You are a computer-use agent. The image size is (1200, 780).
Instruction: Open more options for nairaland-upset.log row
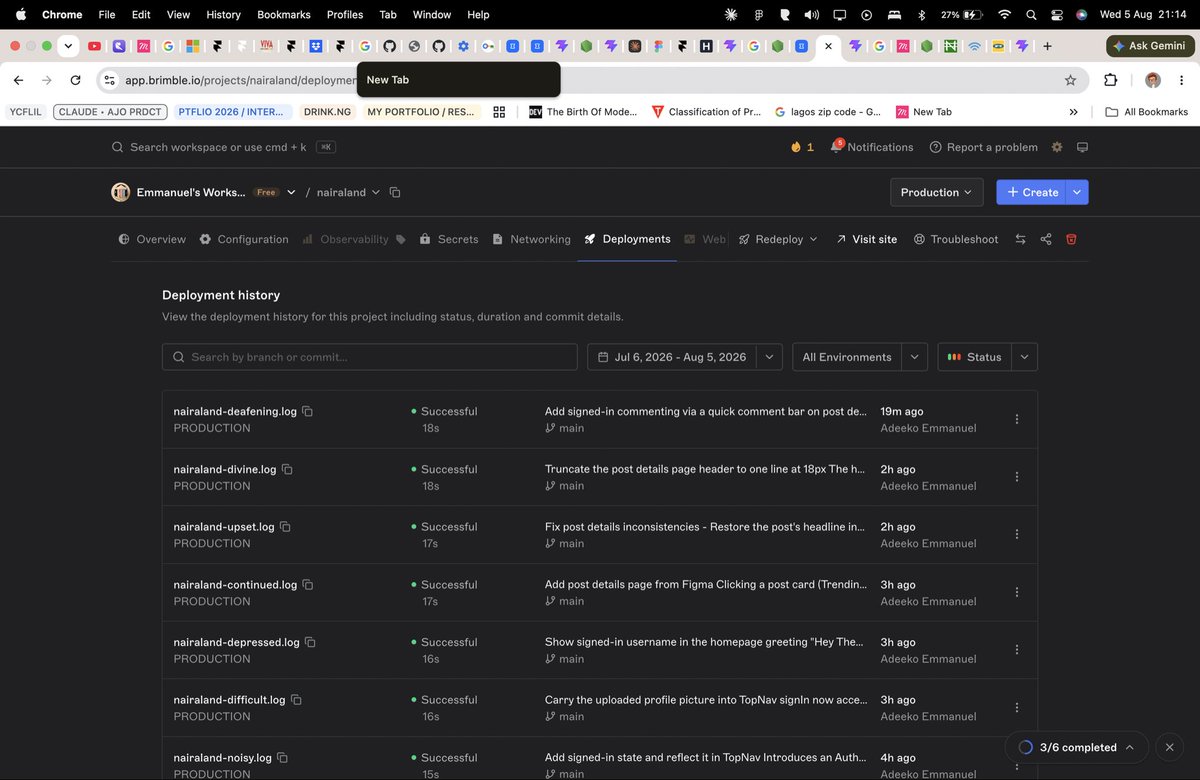point(1017,534)
